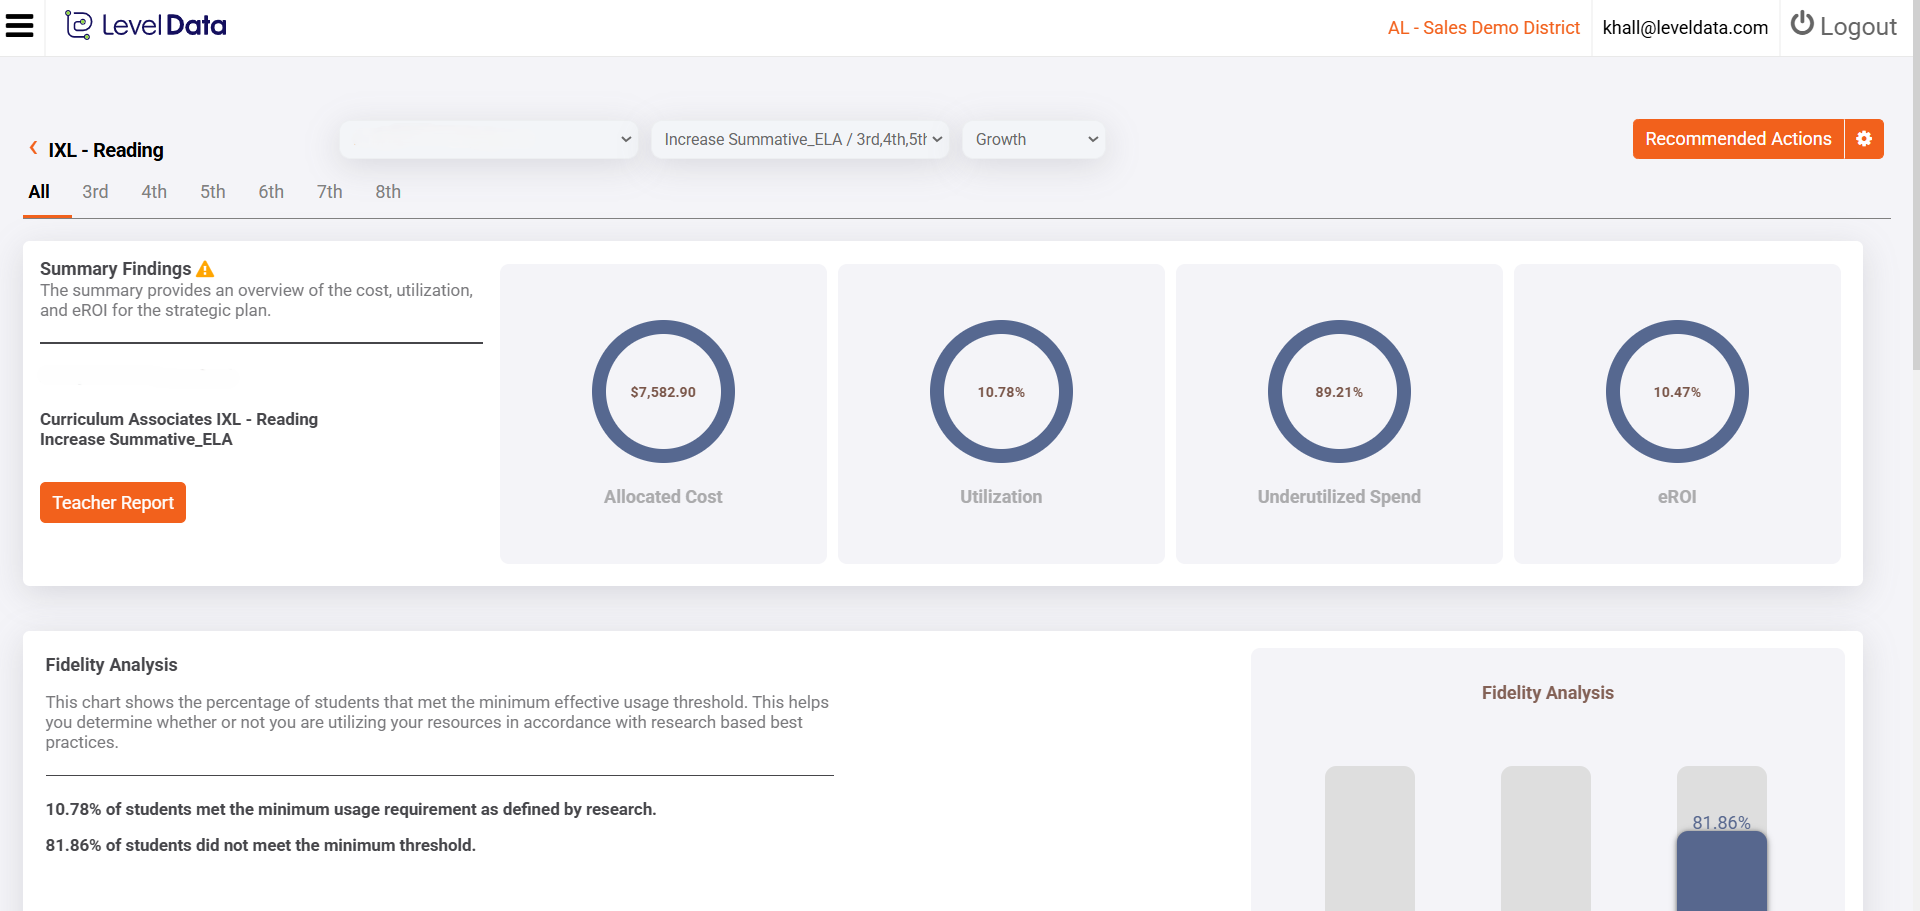Click the Summary Findings warning icon

[205, 269]
